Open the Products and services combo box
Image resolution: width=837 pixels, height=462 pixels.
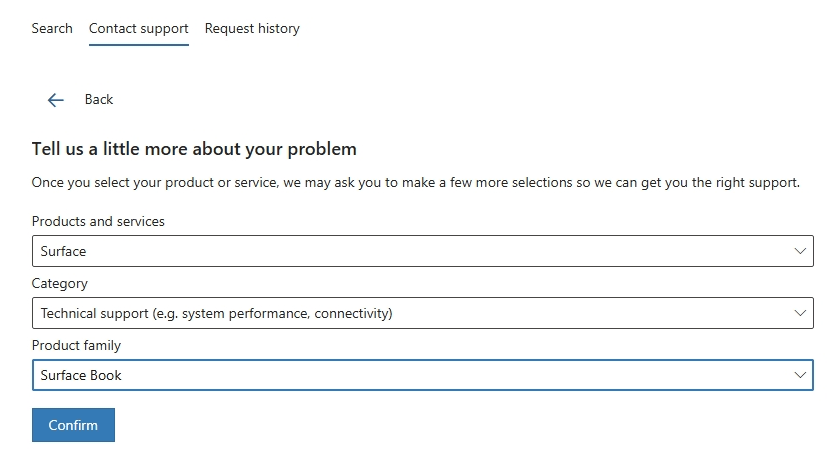[x=423, y=251]
